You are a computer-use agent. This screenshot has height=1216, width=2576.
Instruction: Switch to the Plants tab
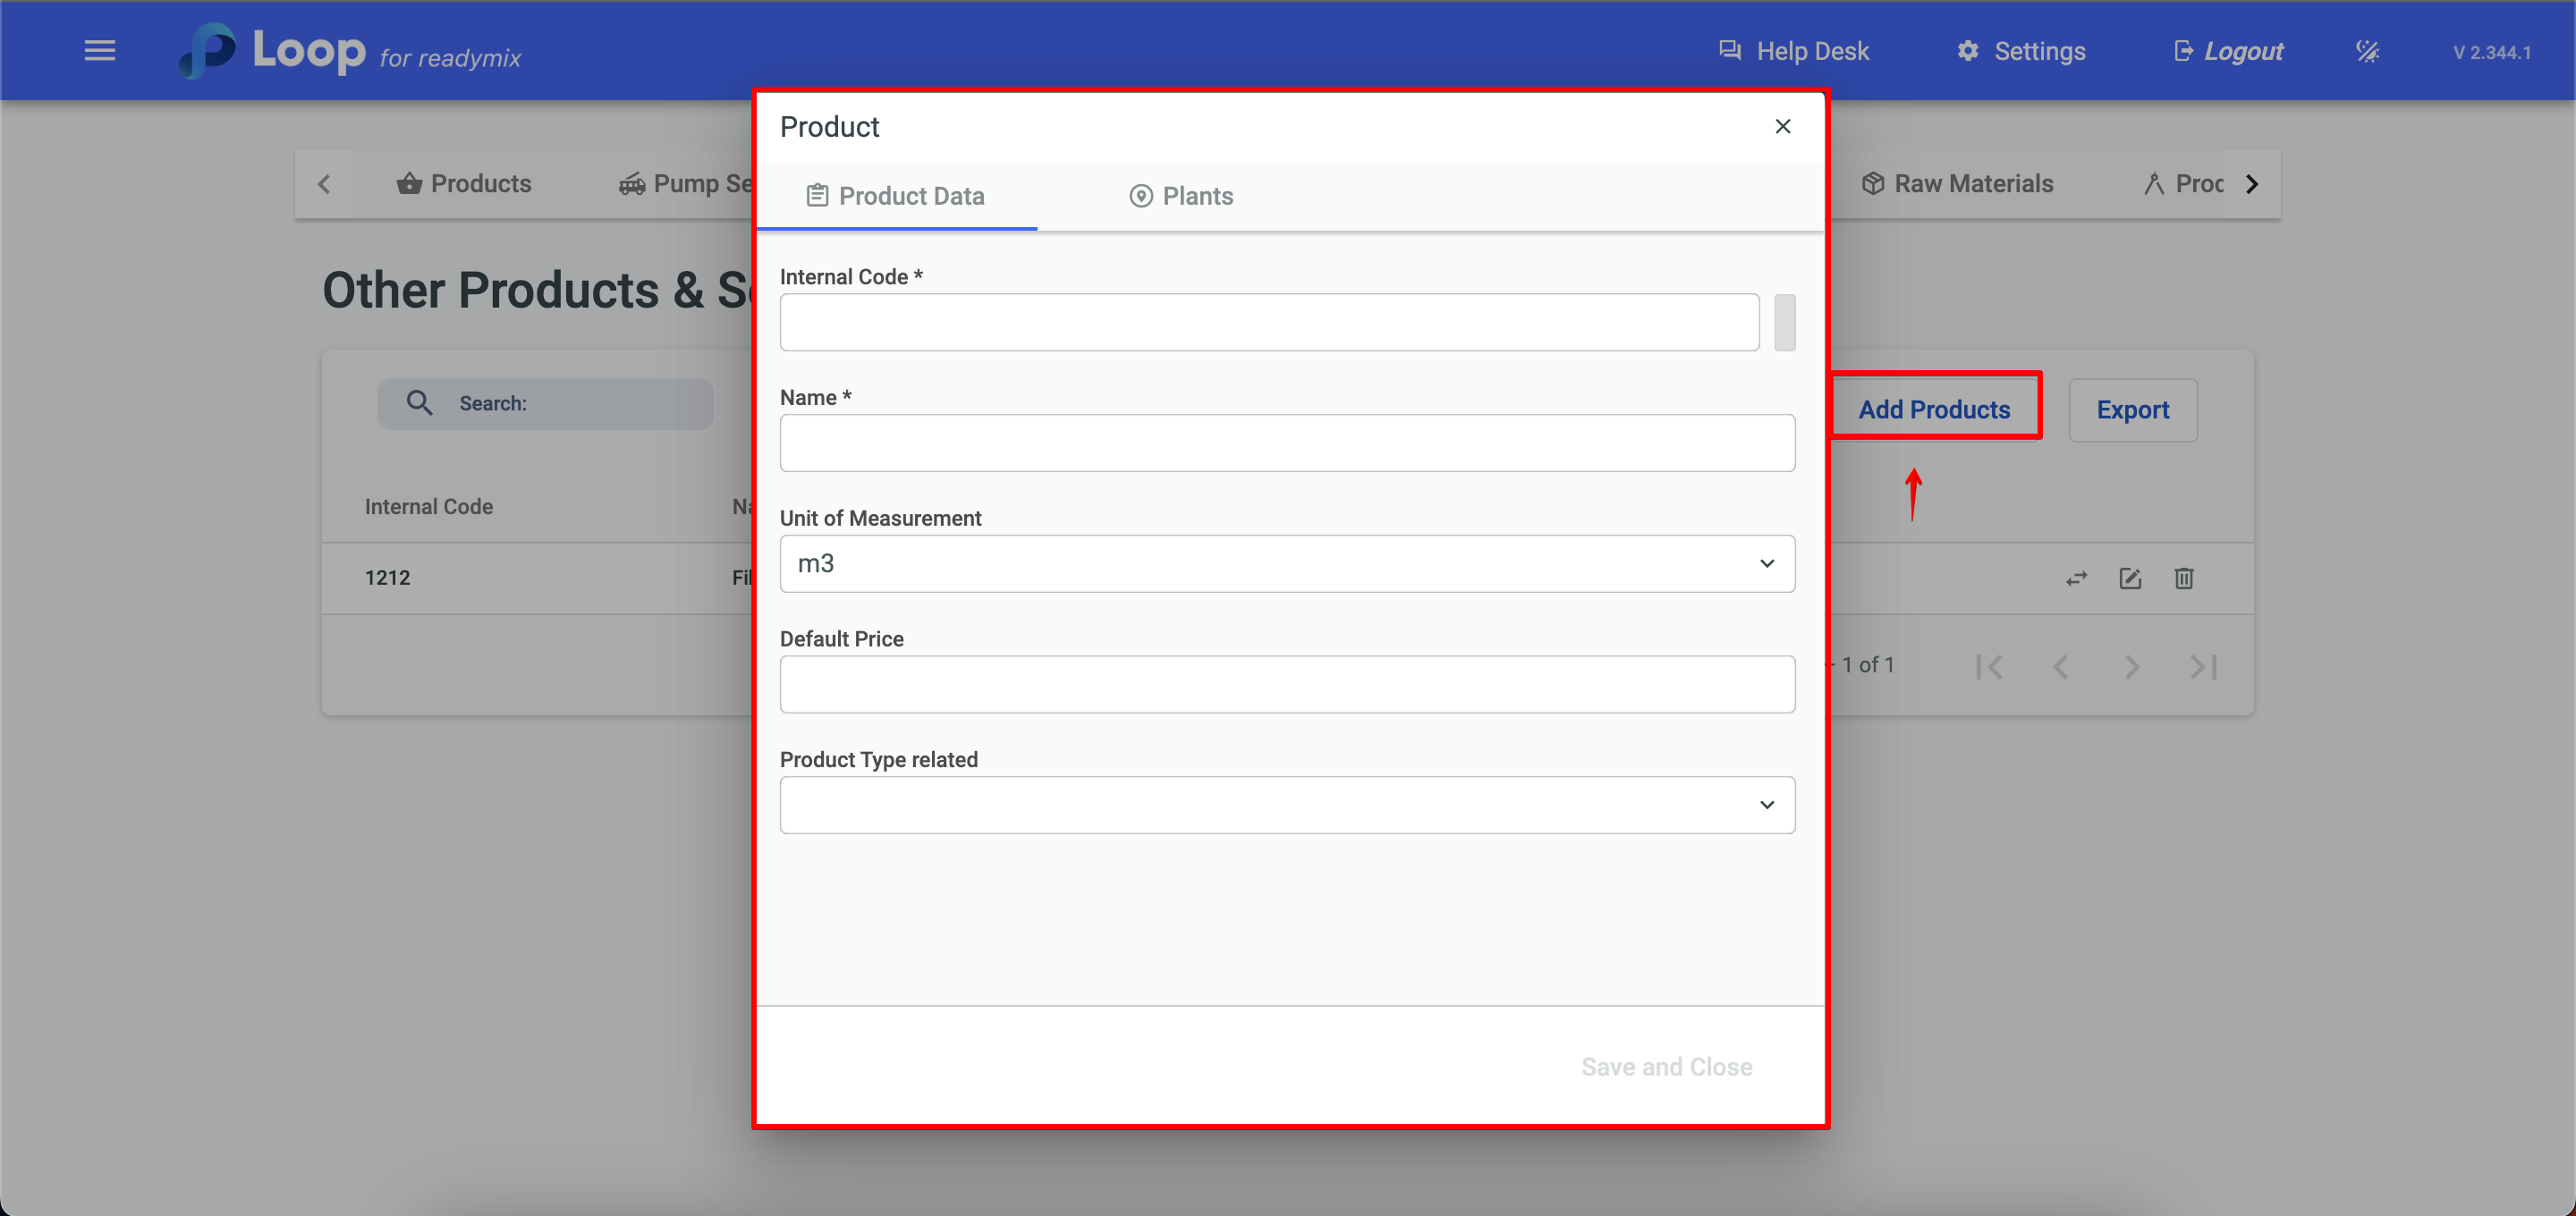(x=1181, y=196)
